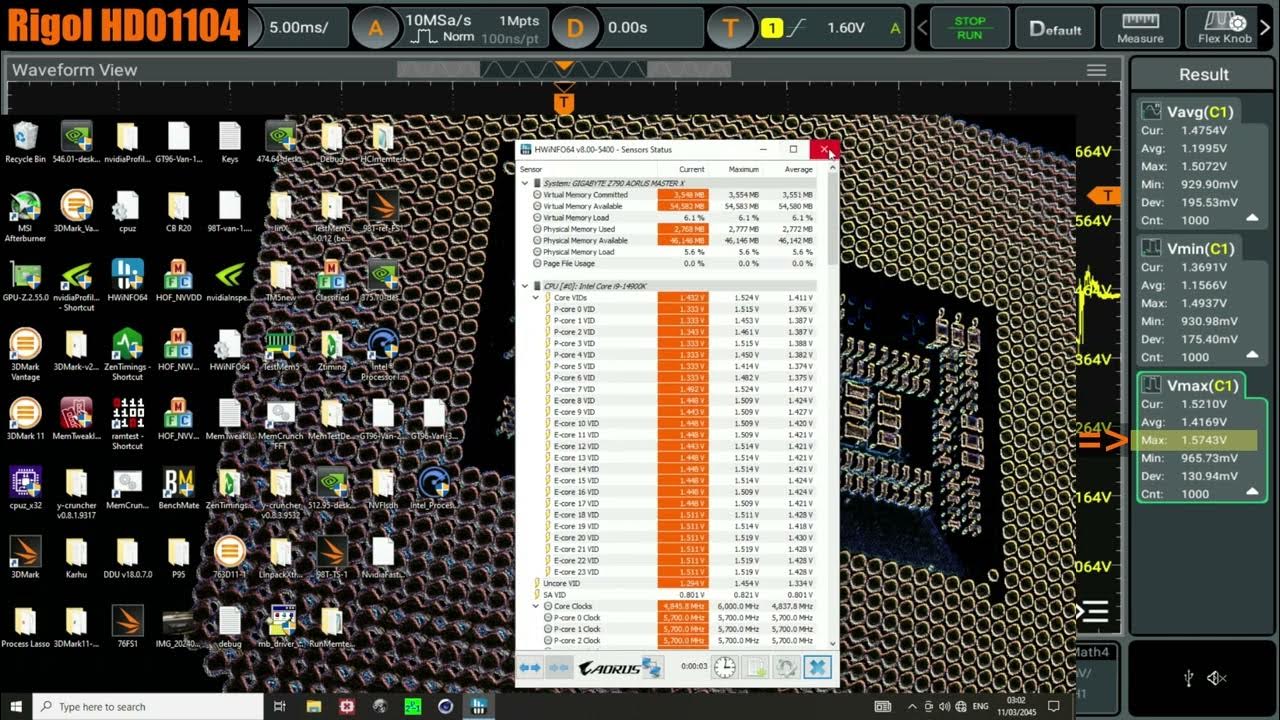Click HWiNFO's blue double-arrow expand button

click(530, 667)
